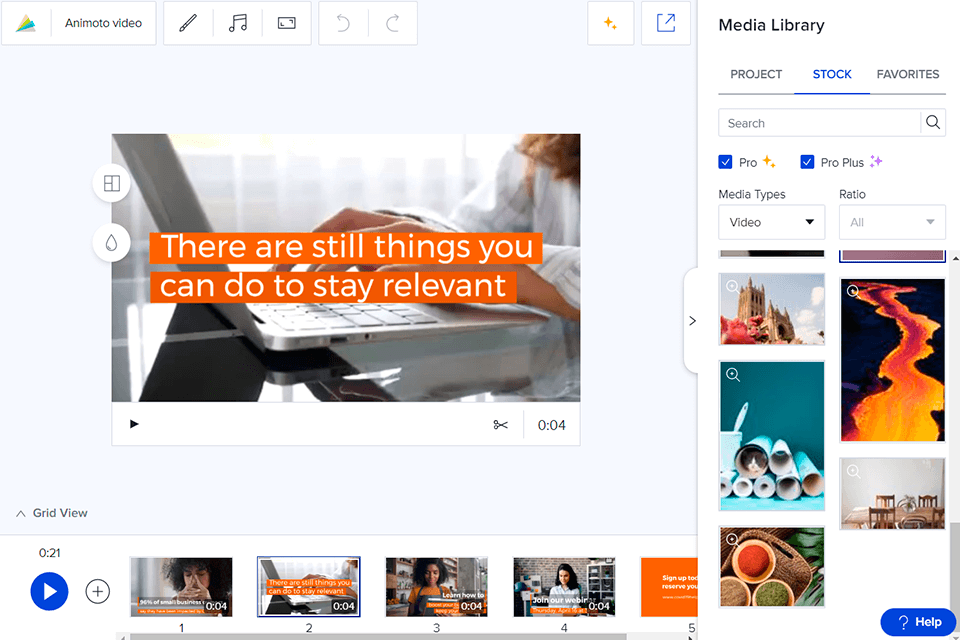Select orange timeline block 5 thumbnail
The height and width of the screenshot is (640, 960).
669,587
